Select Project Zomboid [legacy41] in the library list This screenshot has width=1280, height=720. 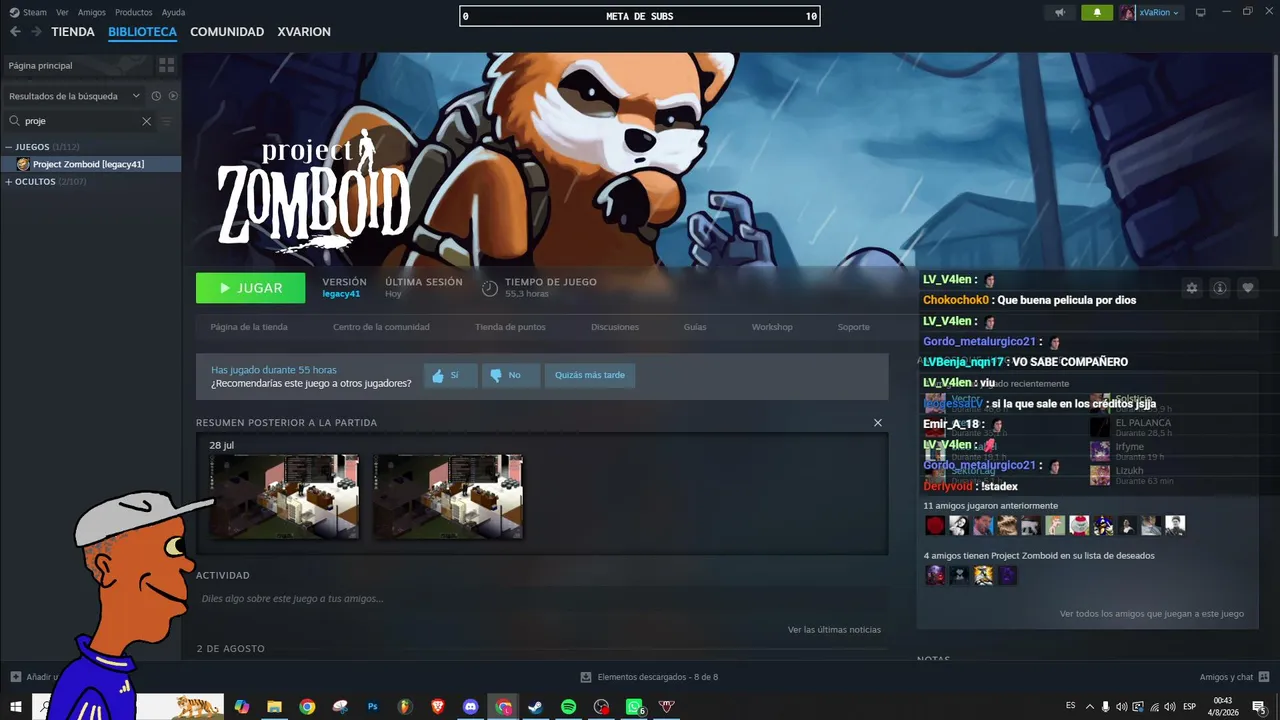91,164
